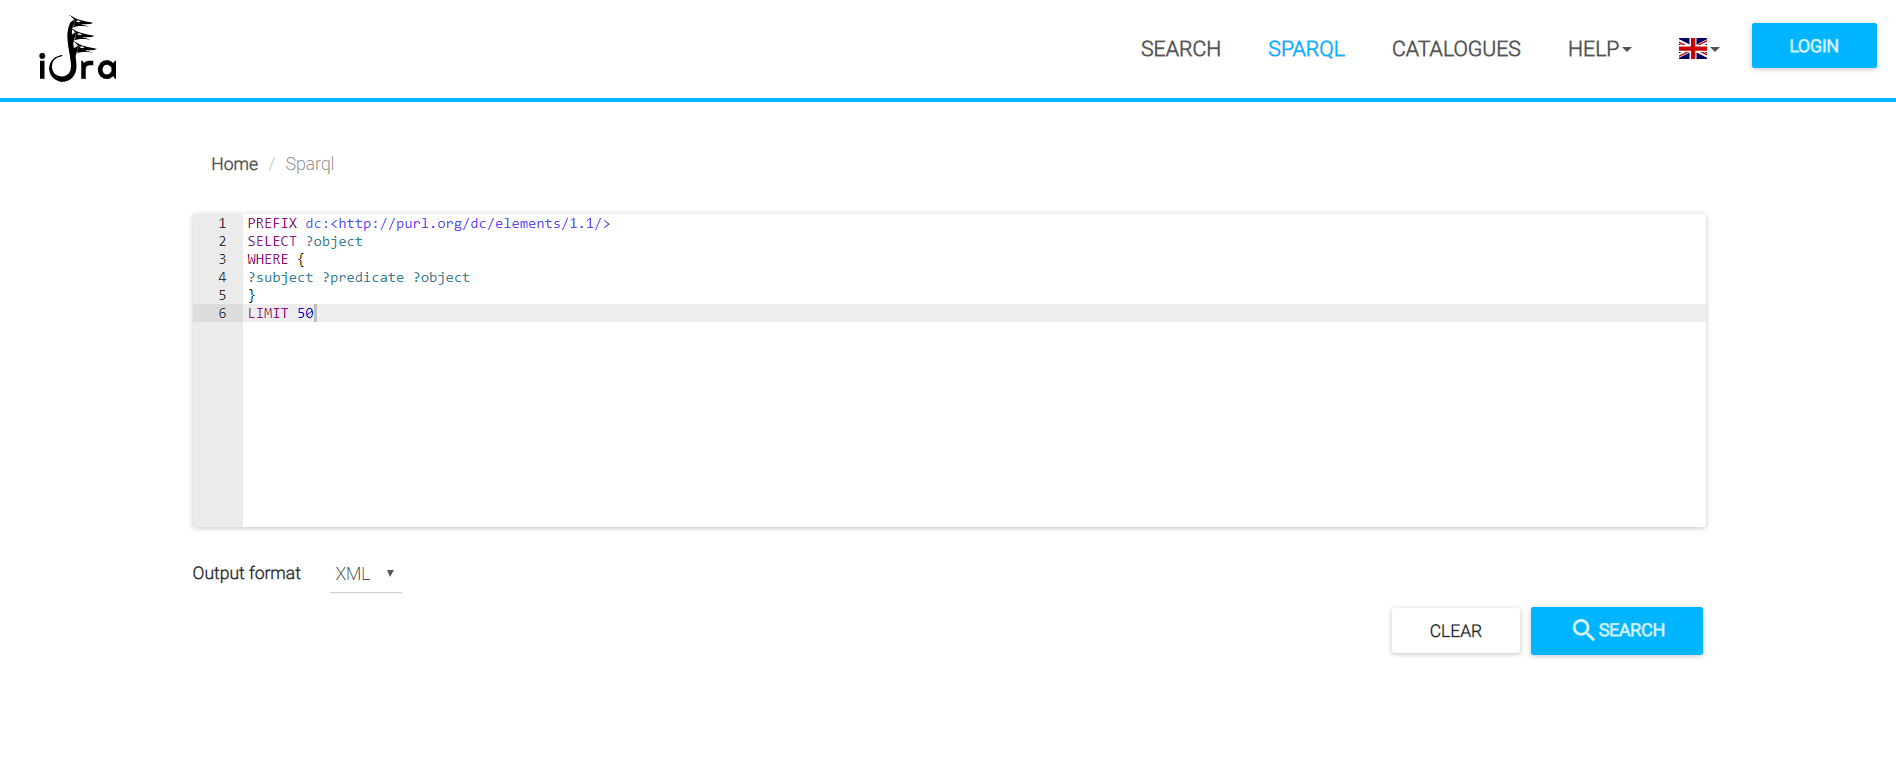The image size is (1896, 773).
Task: Click the CLEAR button
Action: pos(1455,631)
